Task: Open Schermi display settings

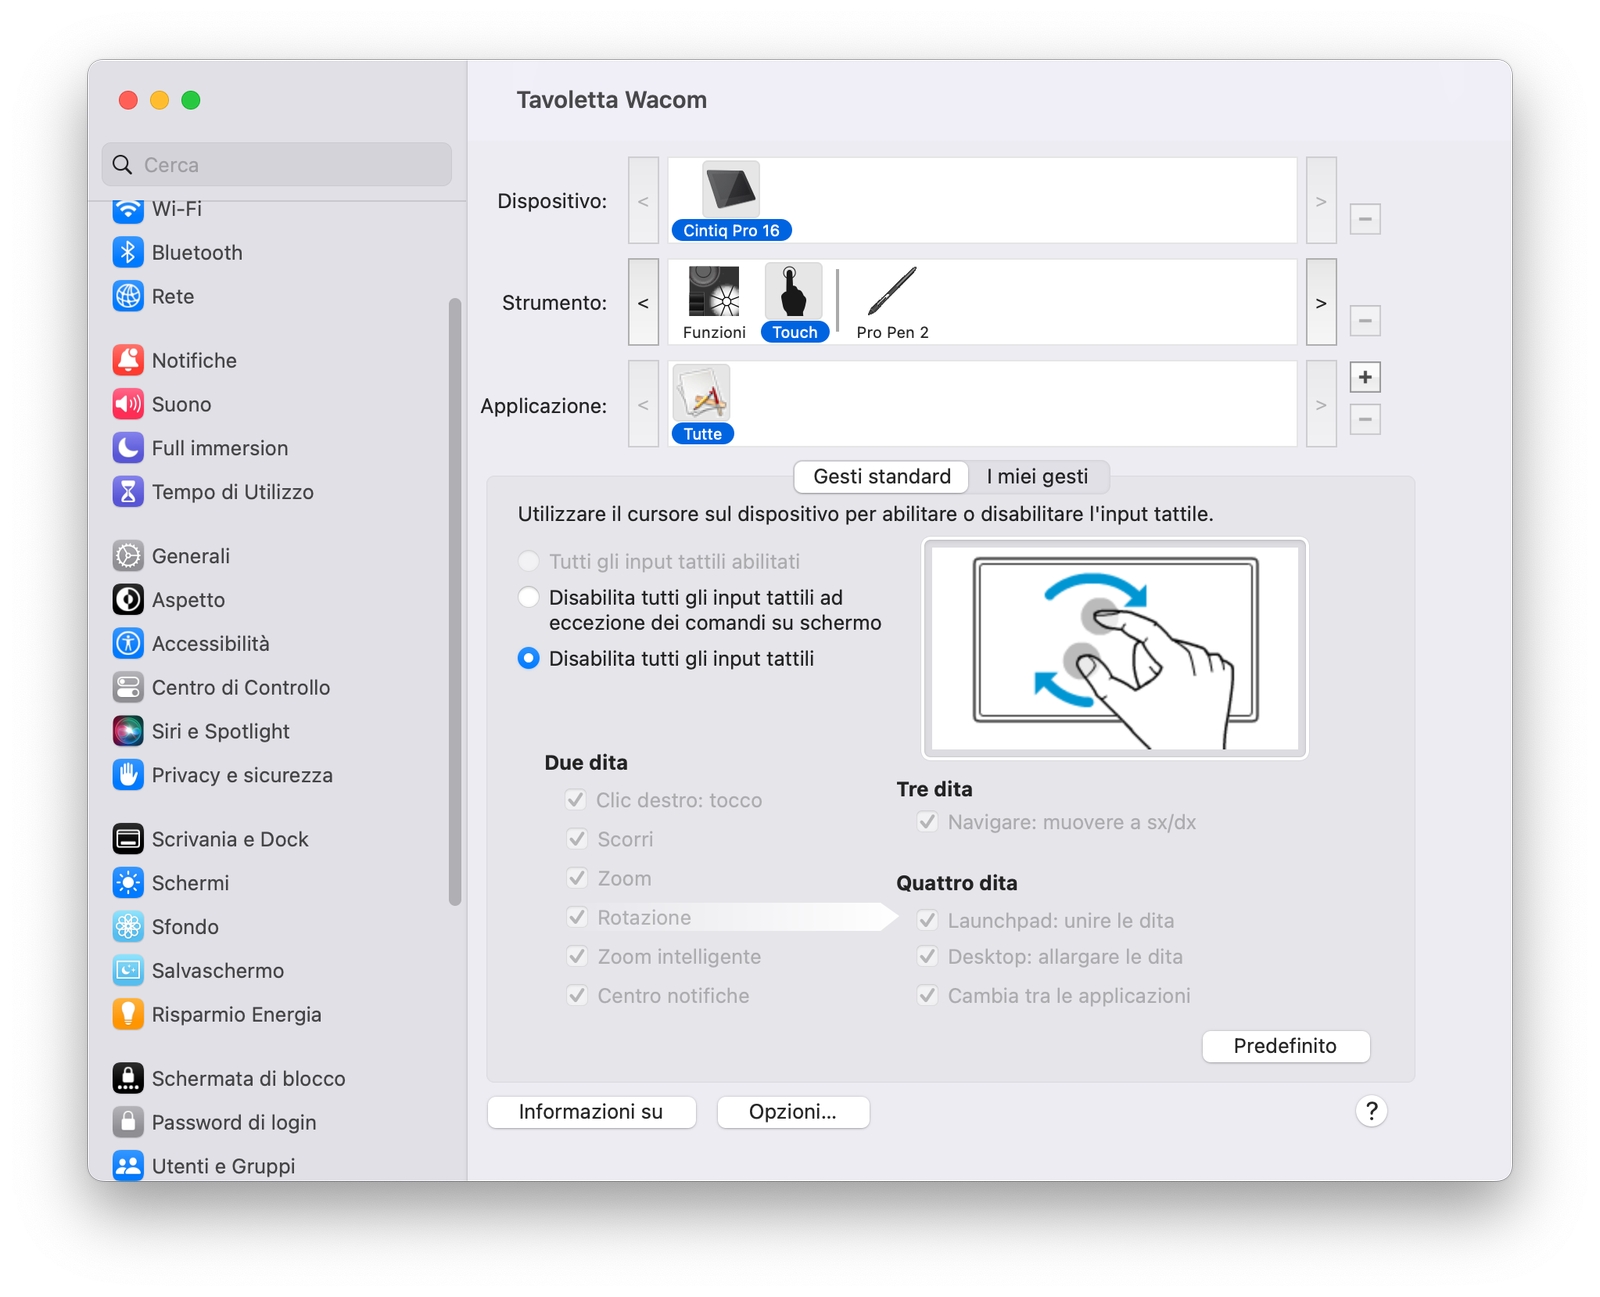Action: pyautogui.click(x=171, y=884)
